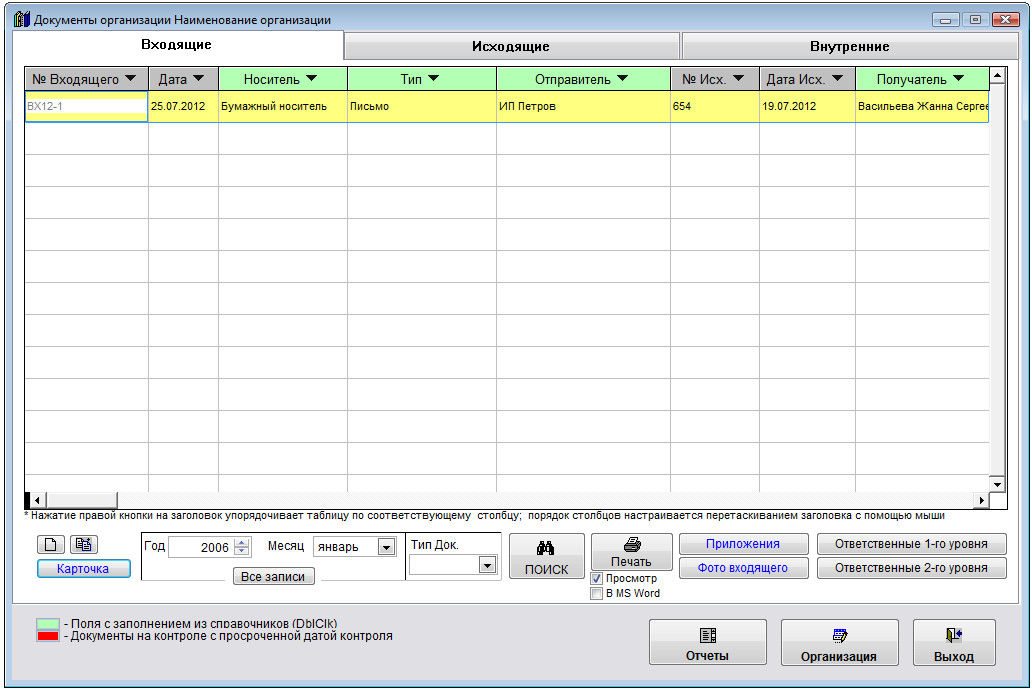
Task: Click the Печать printer button
Action: (x=631, y=552)
